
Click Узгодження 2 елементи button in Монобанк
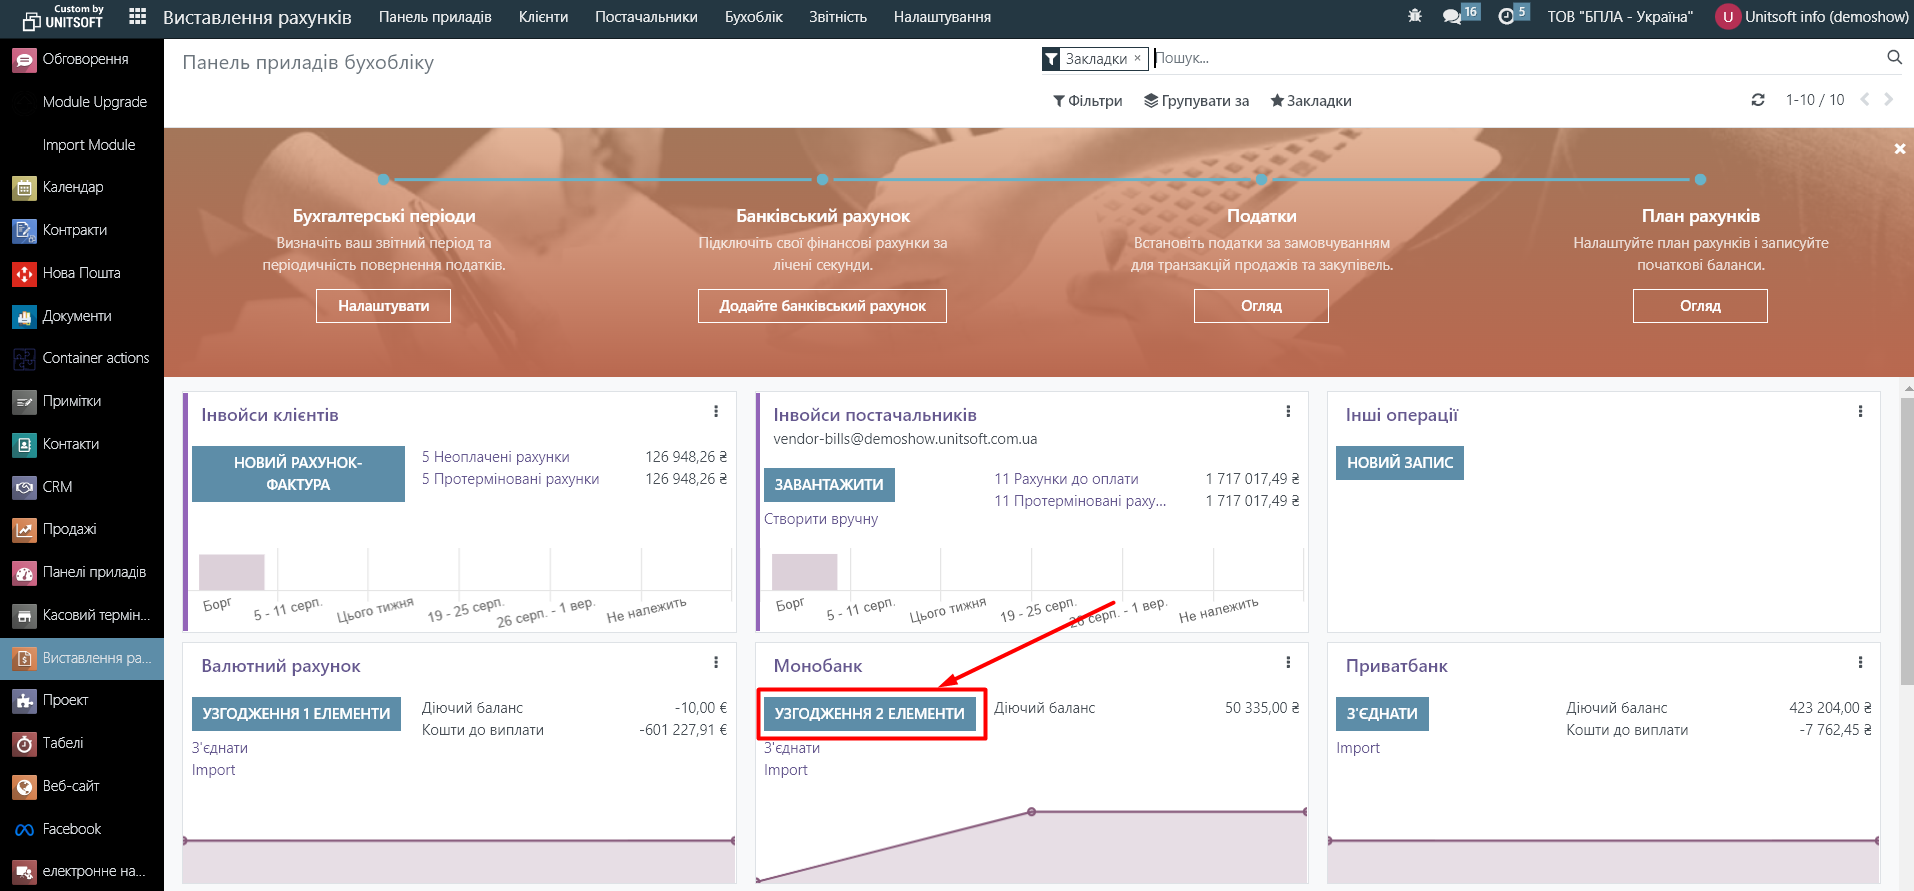click(x=869, y=714)
